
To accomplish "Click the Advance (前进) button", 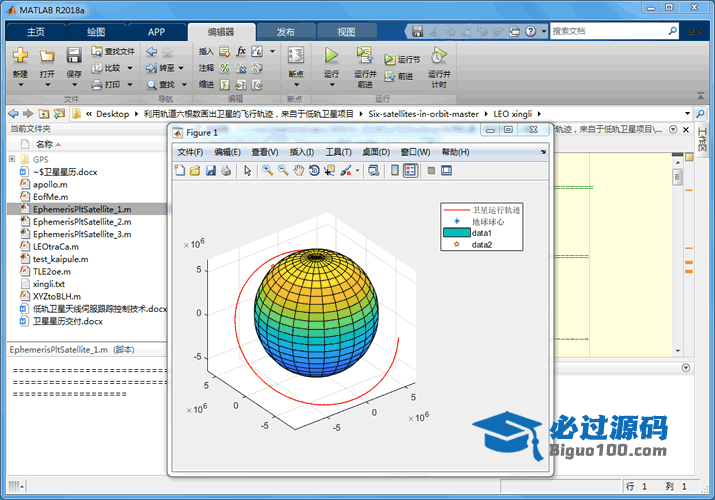I will pos(399,76).
